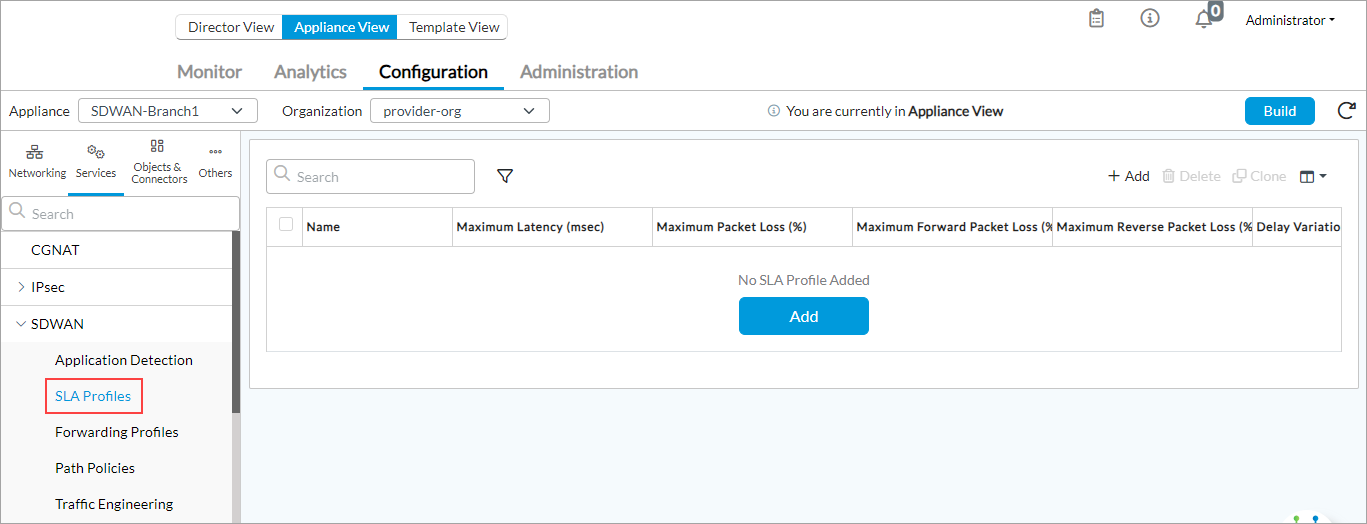Switch to Director View
This screenshot has height=524, width=1367.
(x=231, y=27)
